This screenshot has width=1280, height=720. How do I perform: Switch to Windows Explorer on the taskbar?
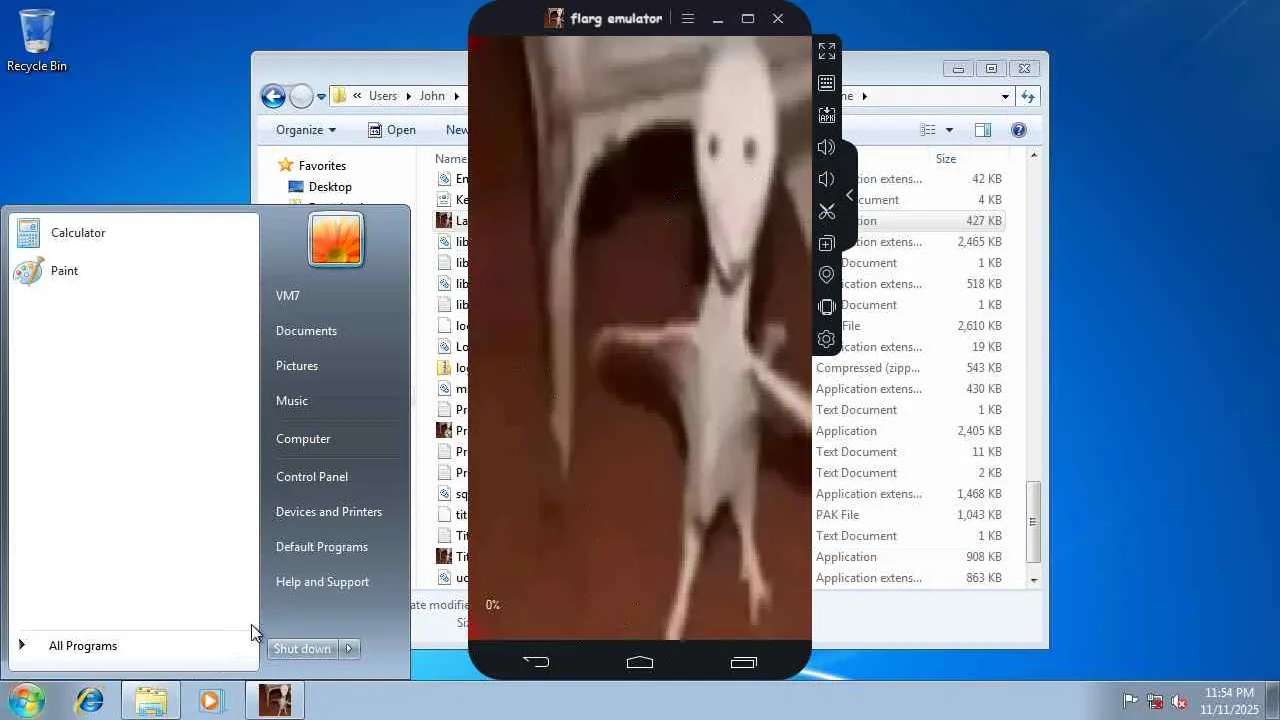[x=151, y=700]
